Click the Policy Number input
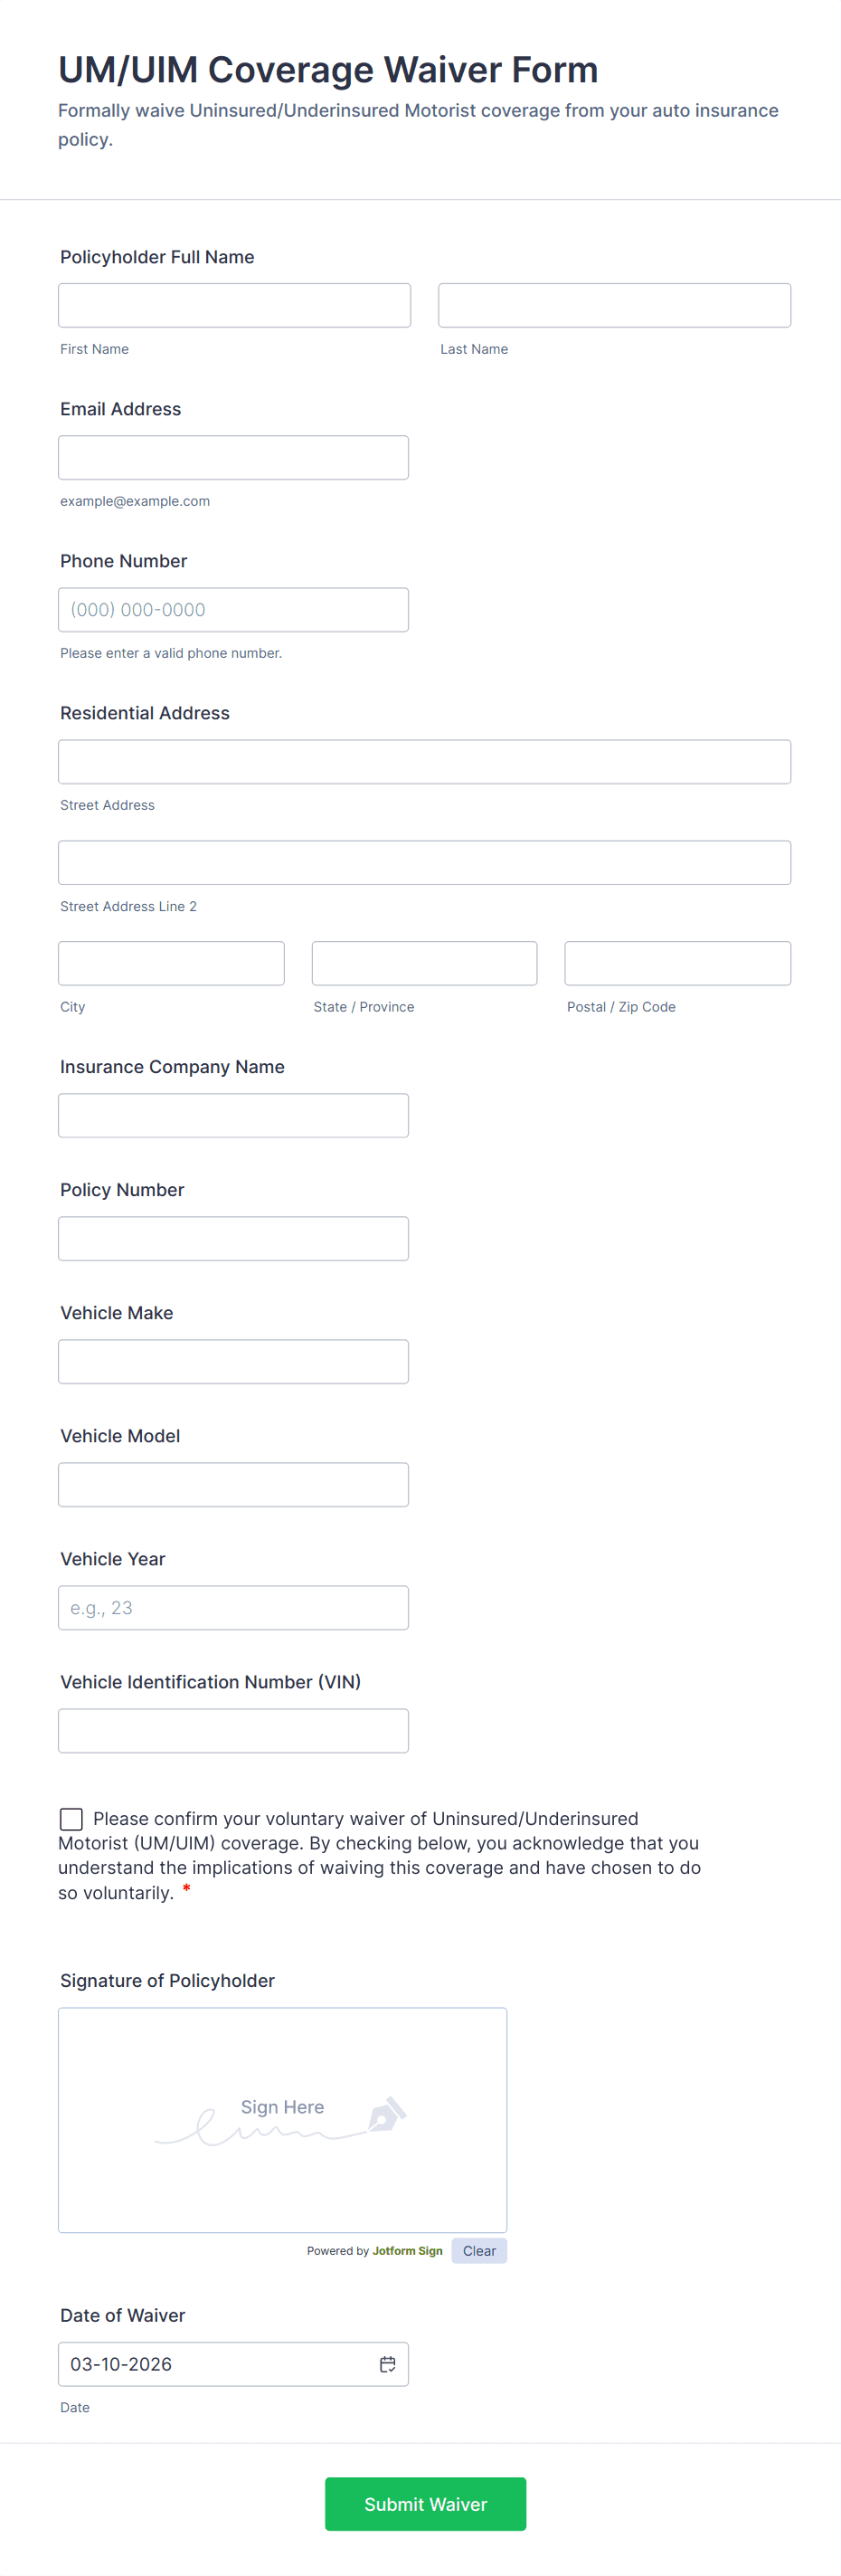Viewport: 841px width, 2576px height. pos(233,1238)
